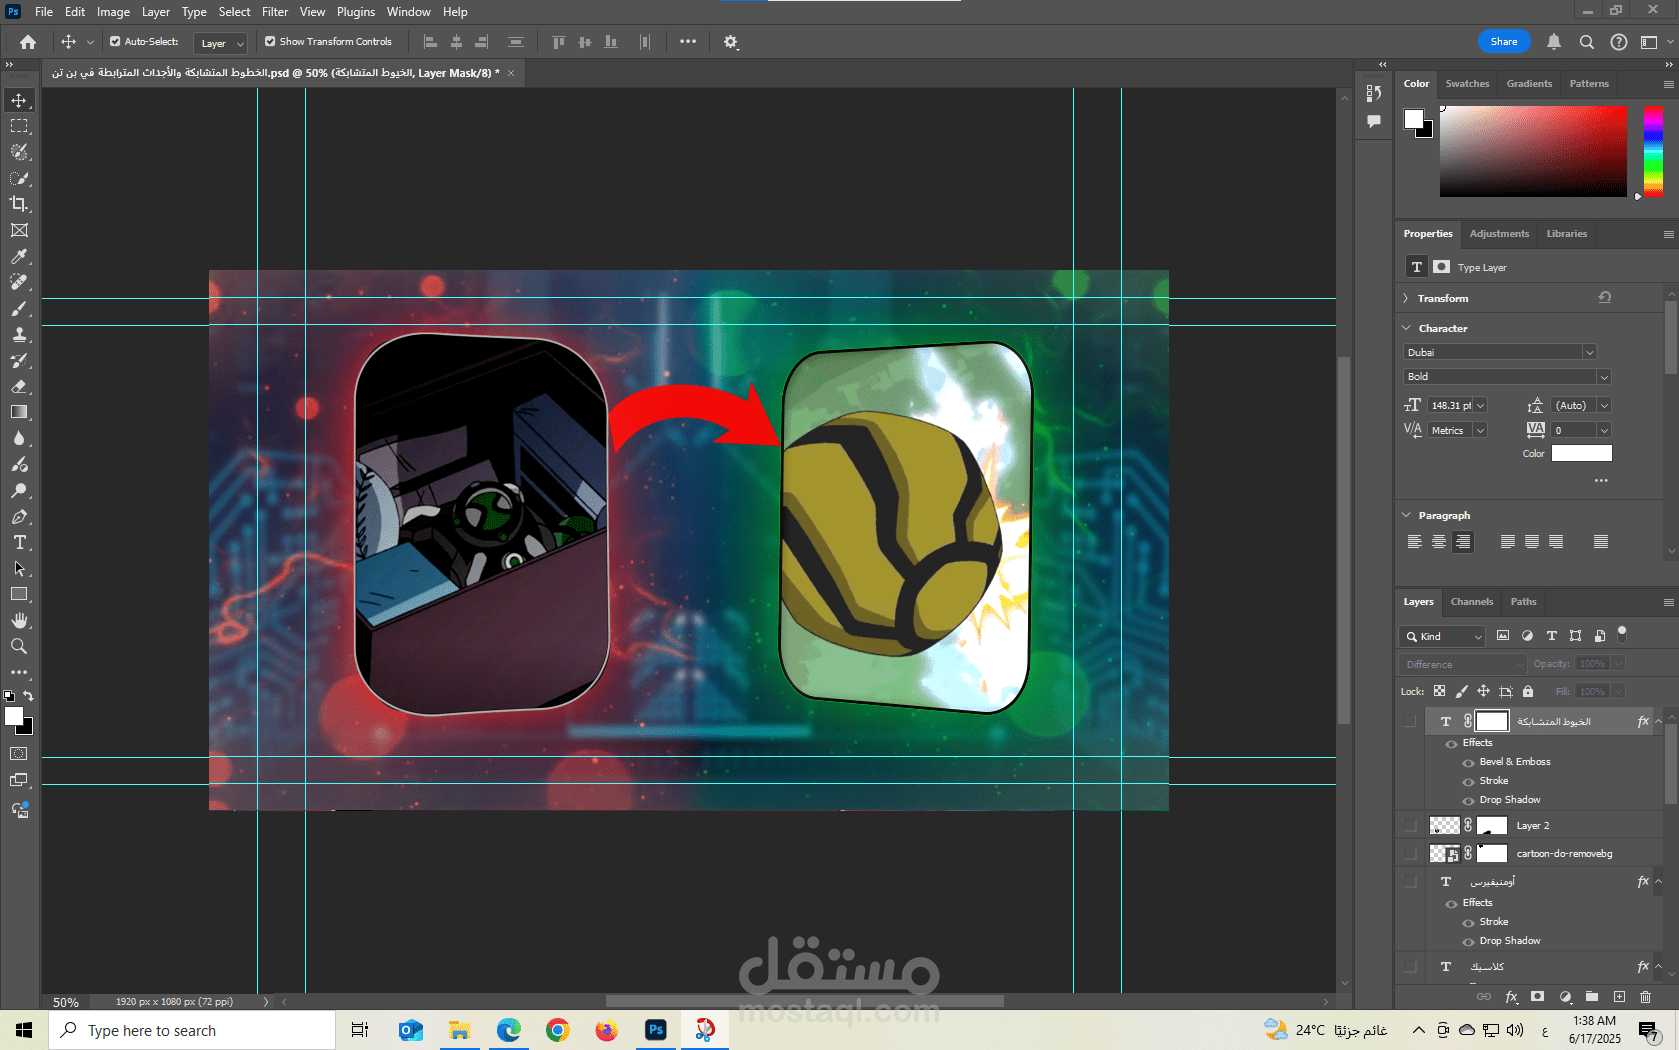Image resolution: width=1679 pixels, height=1050 pixels.
Task: Toggle the layer filter on/off switch
Action: point(1622,633)
